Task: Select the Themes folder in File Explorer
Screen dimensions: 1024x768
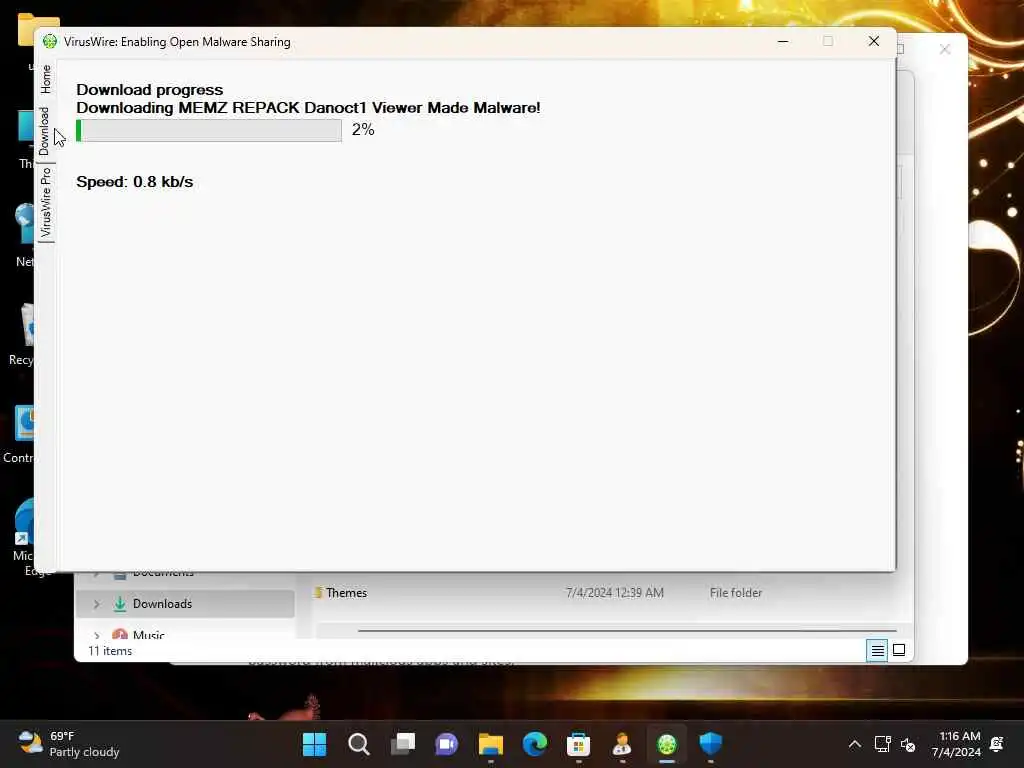Action: 346,592
